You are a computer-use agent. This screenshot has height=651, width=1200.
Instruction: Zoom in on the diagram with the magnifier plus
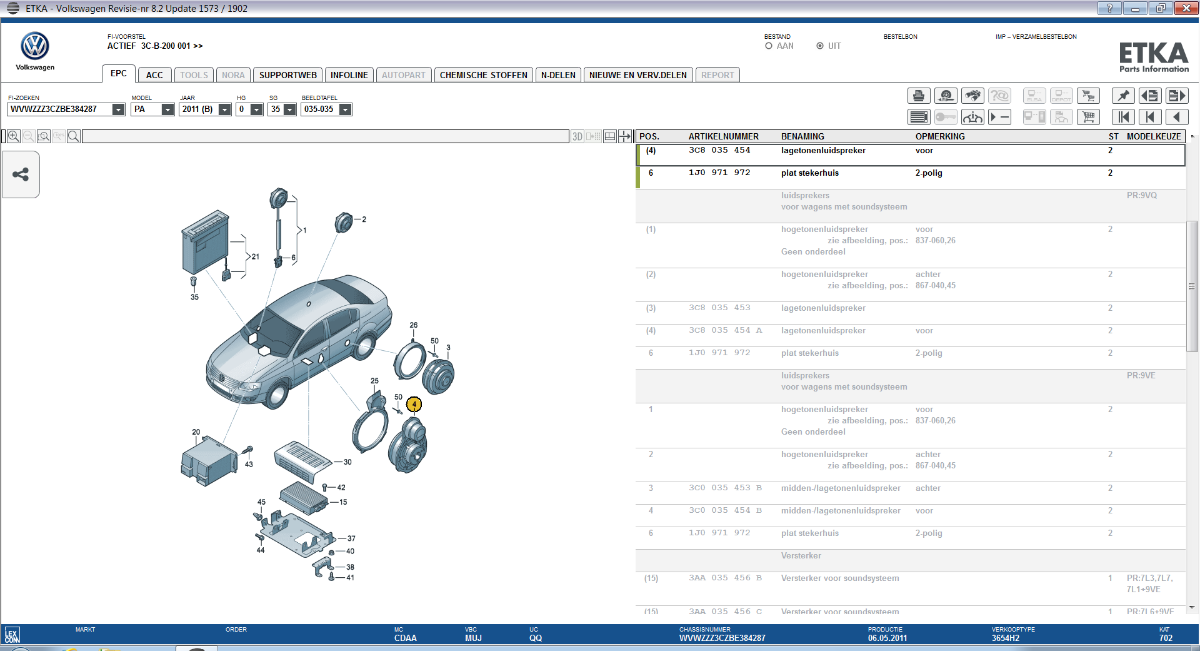click(14, 136)
